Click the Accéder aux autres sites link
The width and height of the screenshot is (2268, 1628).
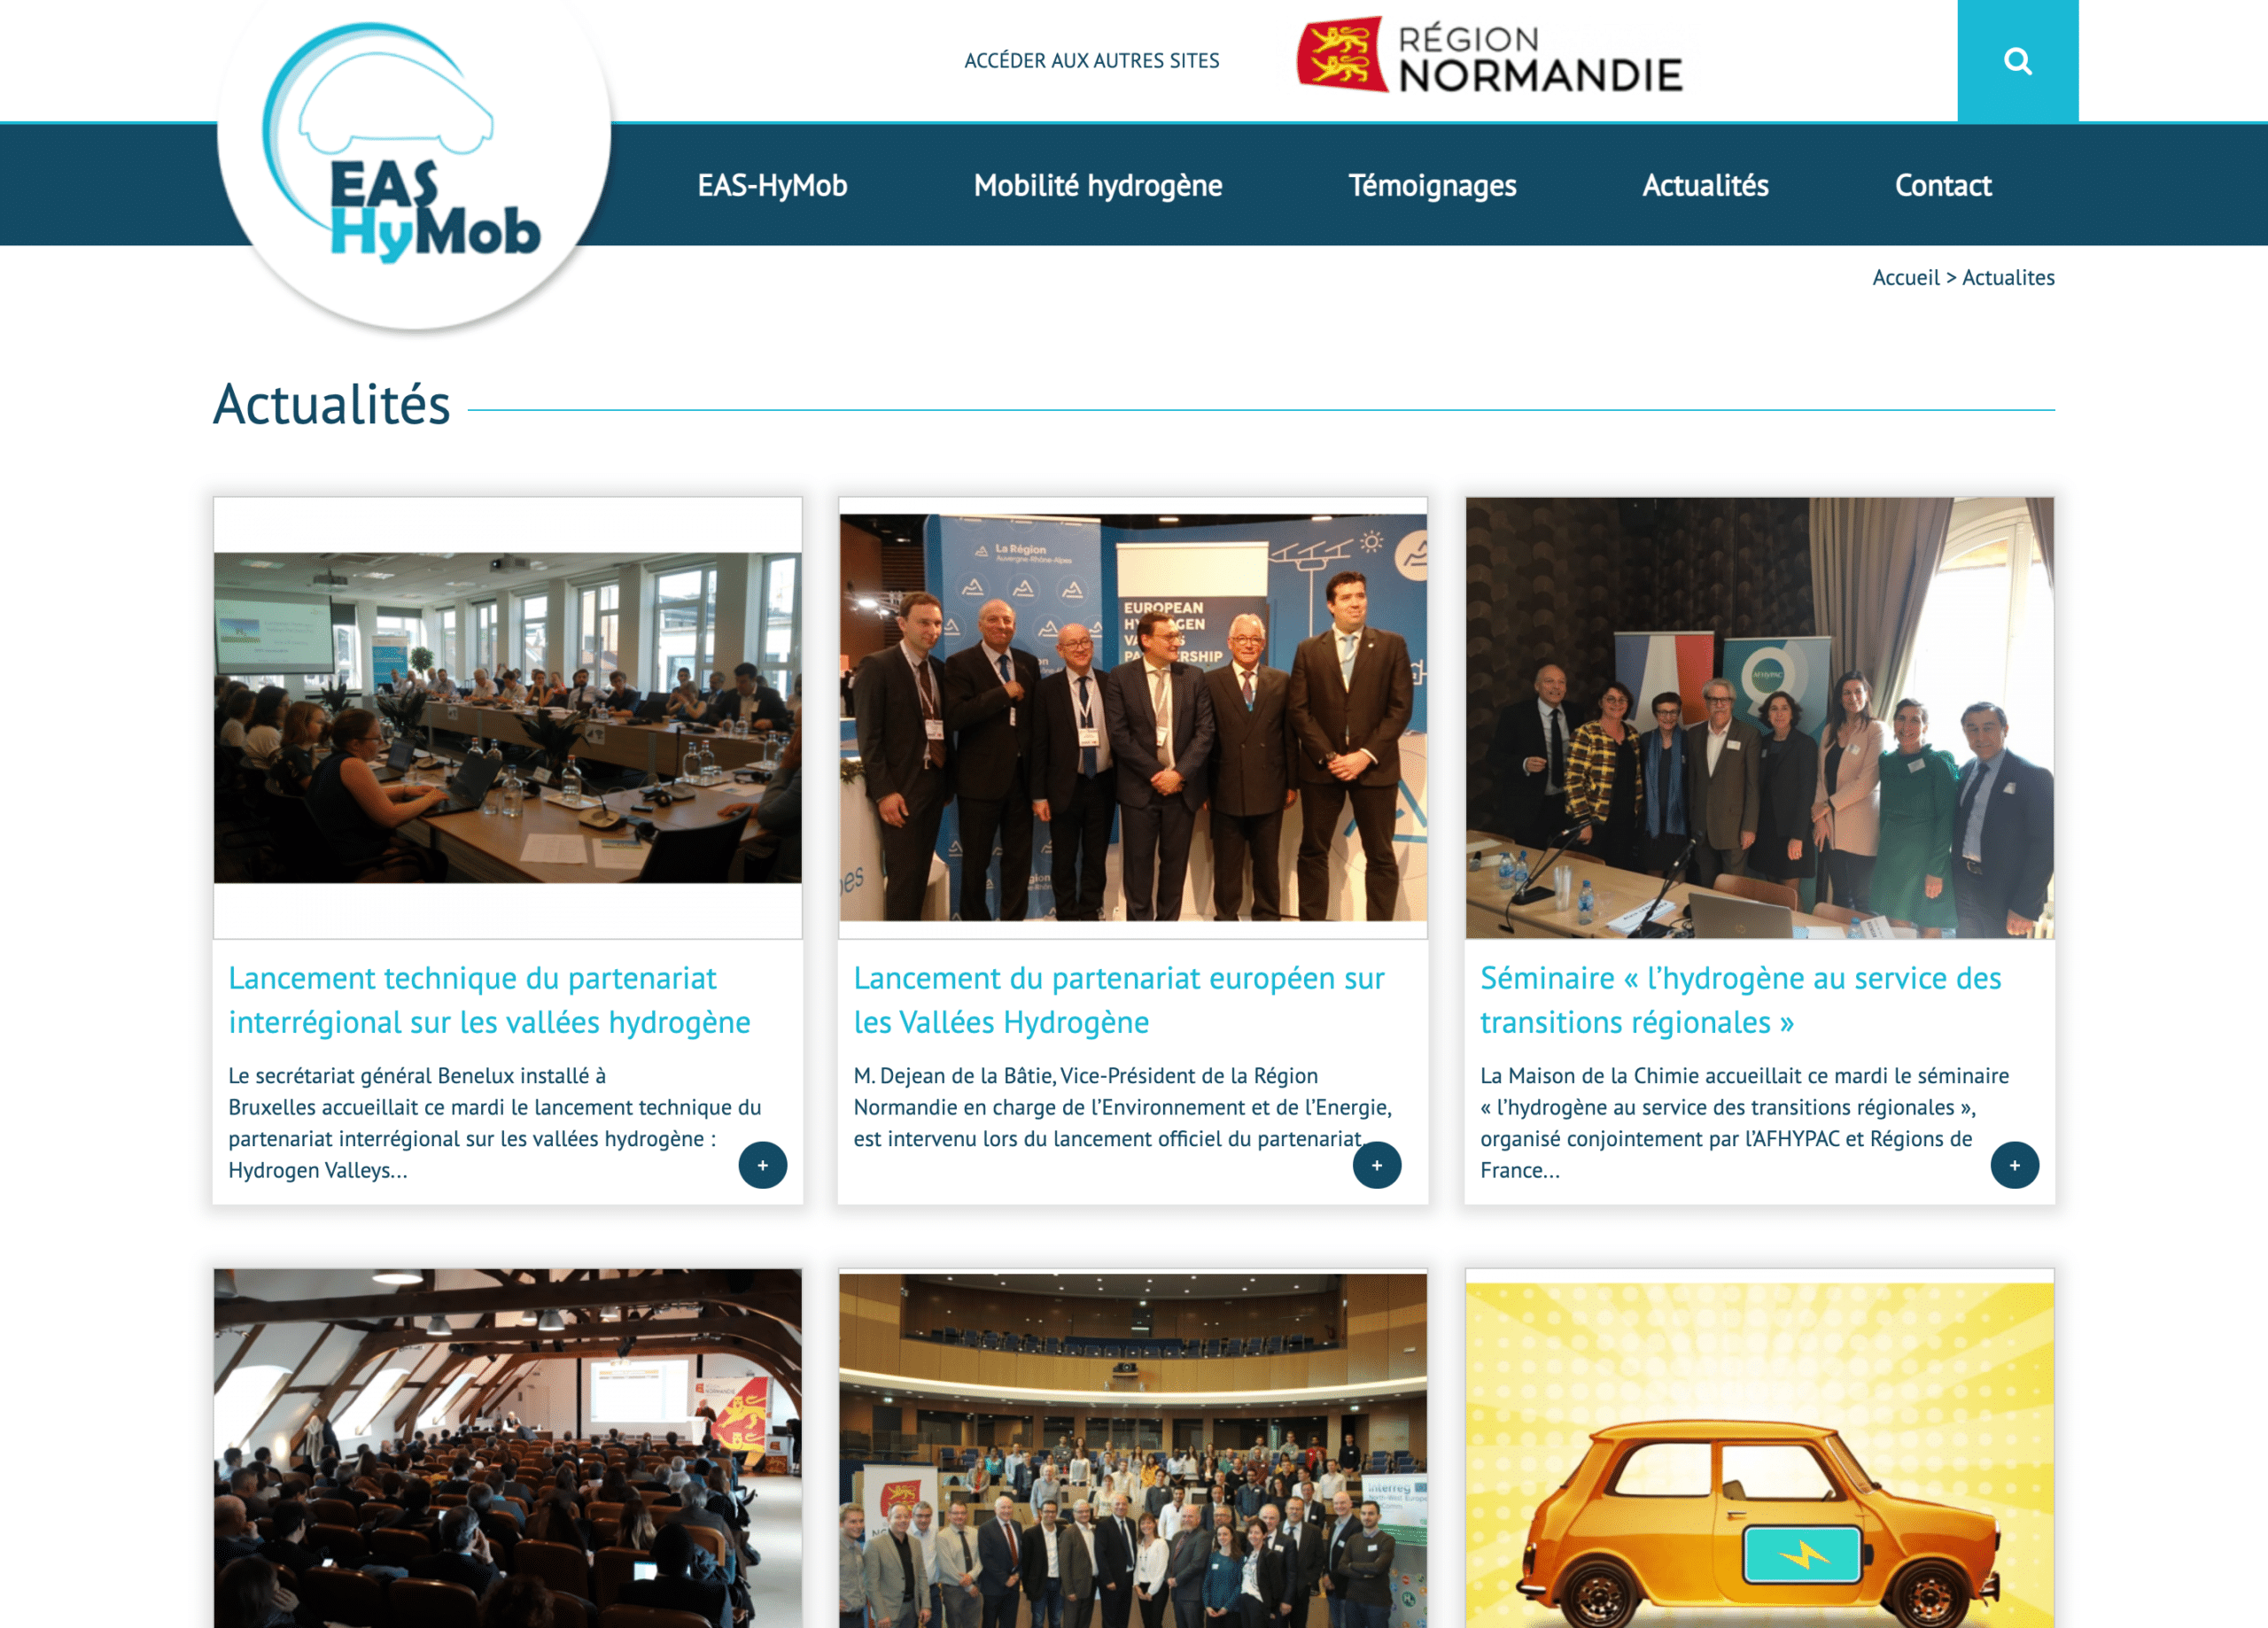(1091, 61)
